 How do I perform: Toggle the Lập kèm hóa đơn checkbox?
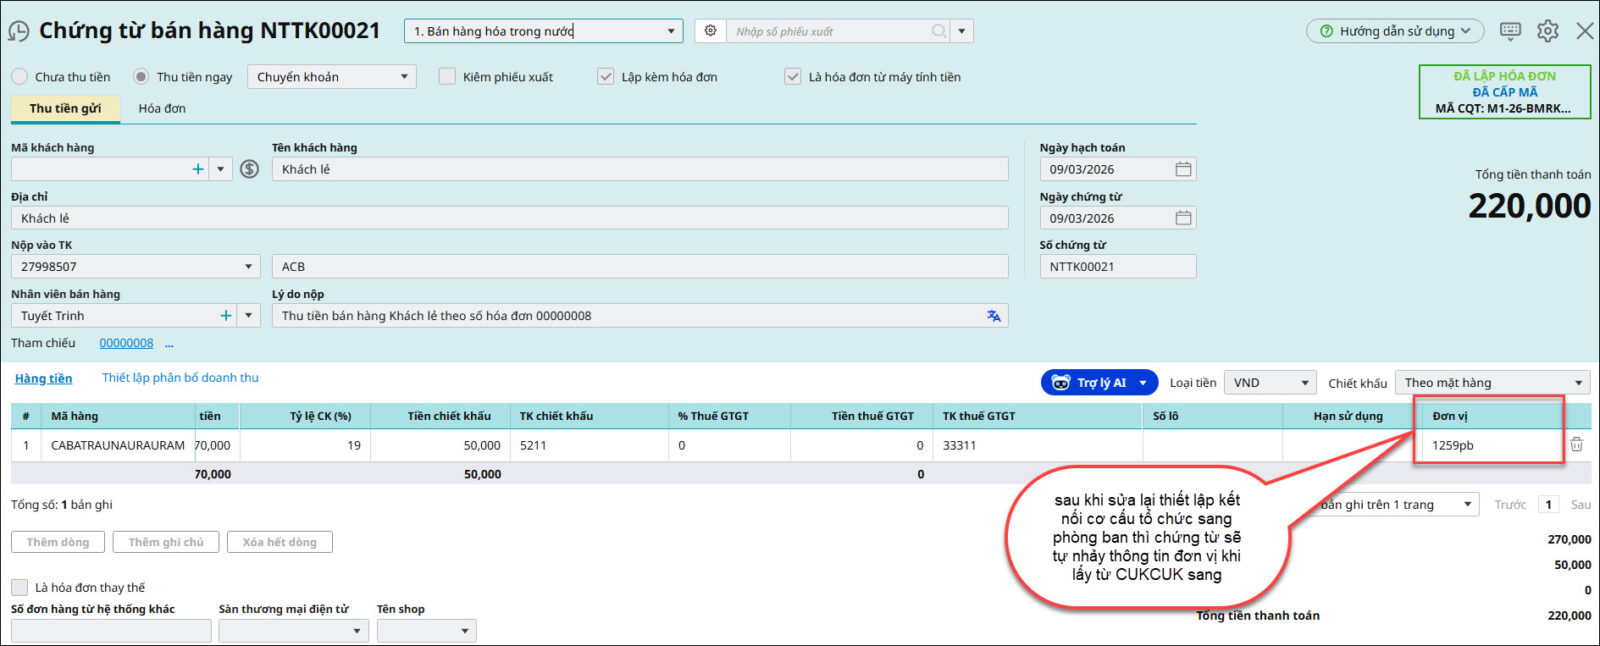(605, 77)
